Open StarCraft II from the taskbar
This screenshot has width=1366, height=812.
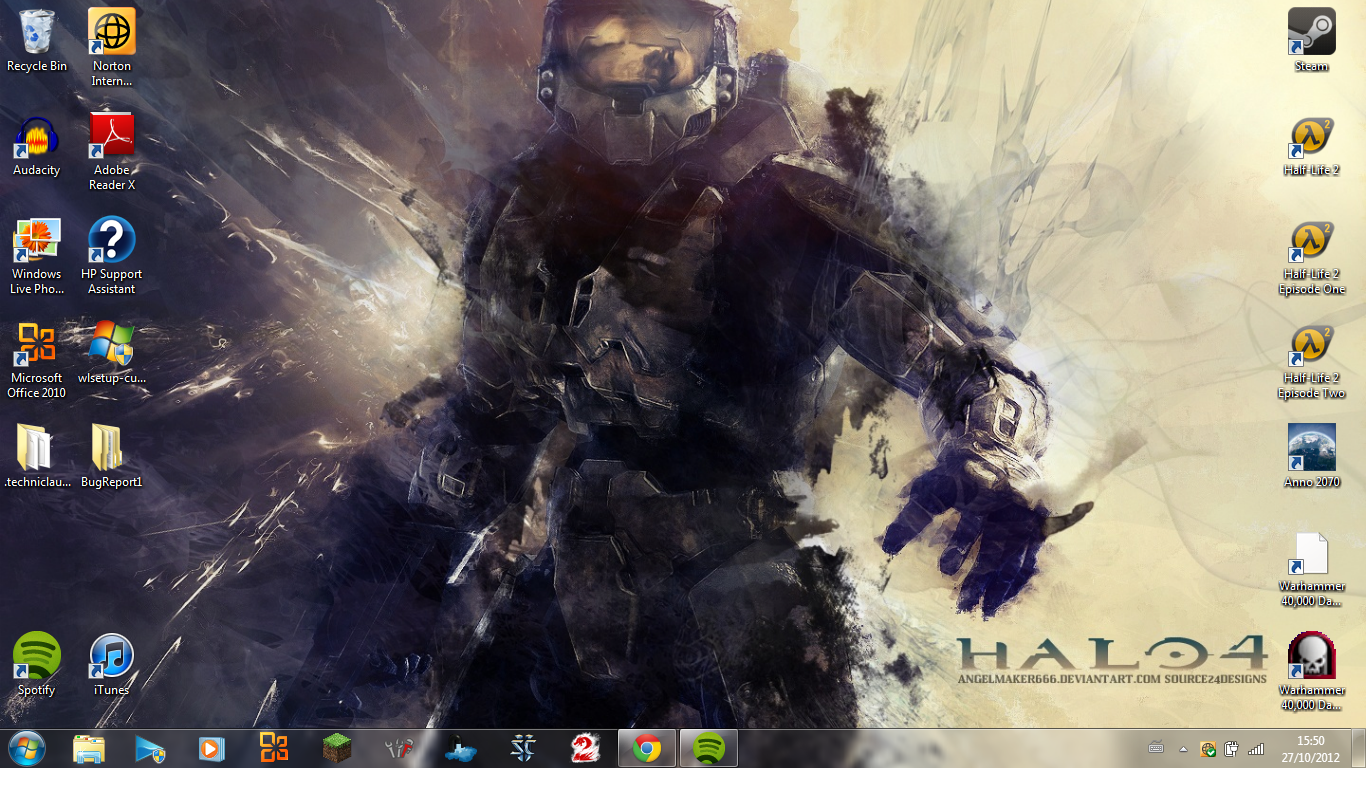click(x=523, y=748)
